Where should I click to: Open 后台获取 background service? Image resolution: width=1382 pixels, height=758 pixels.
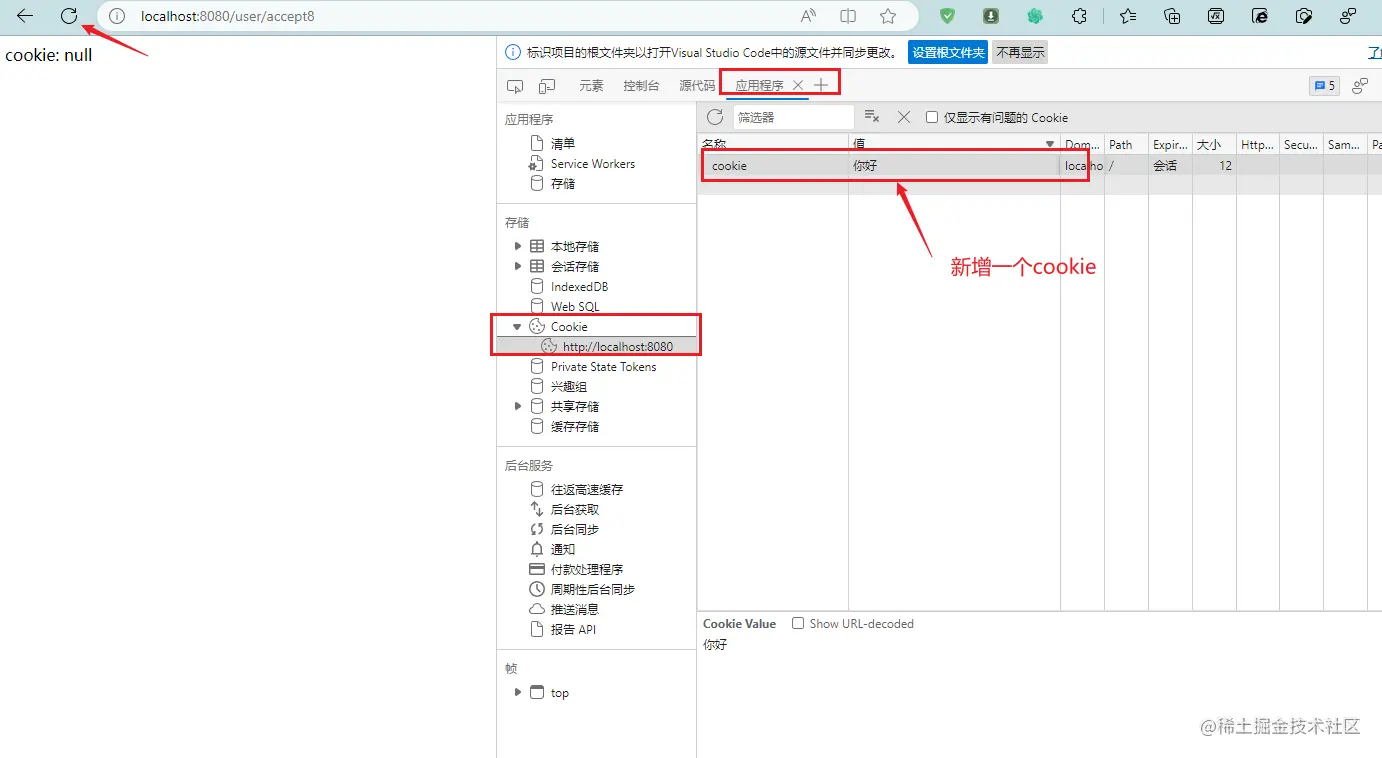tap(575, 509)
